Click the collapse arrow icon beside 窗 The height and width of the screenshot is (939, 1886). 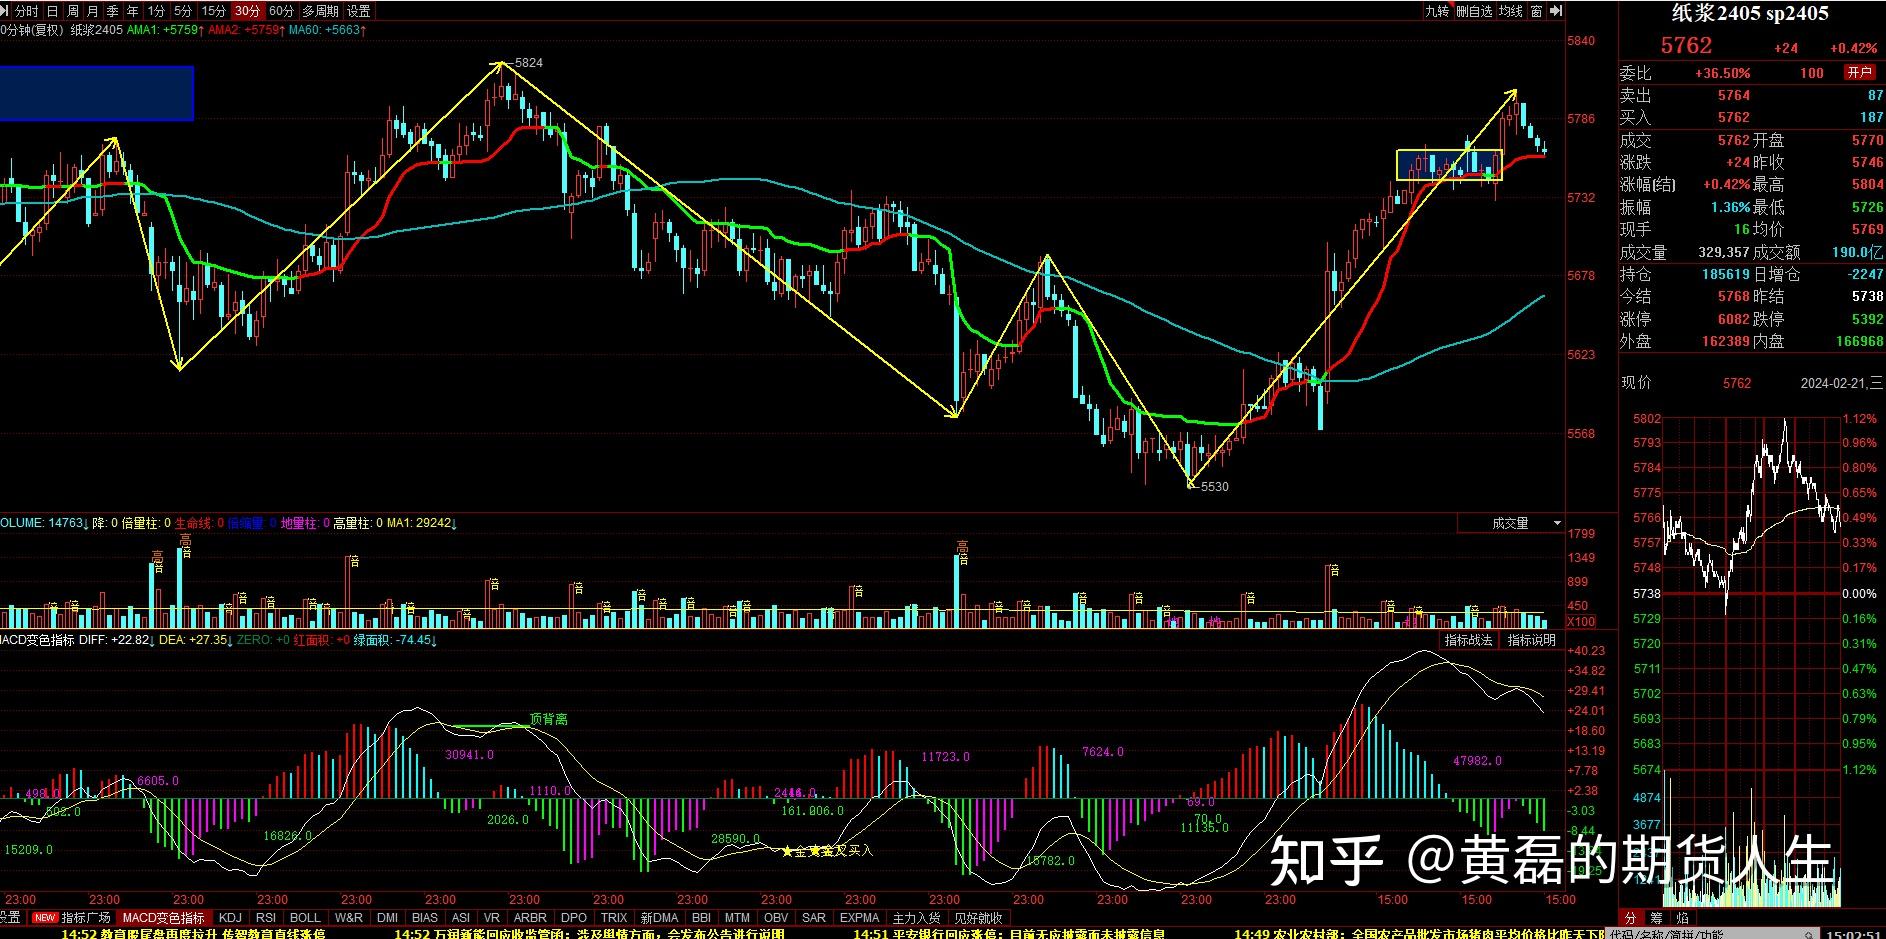[x=1556, y=11]
